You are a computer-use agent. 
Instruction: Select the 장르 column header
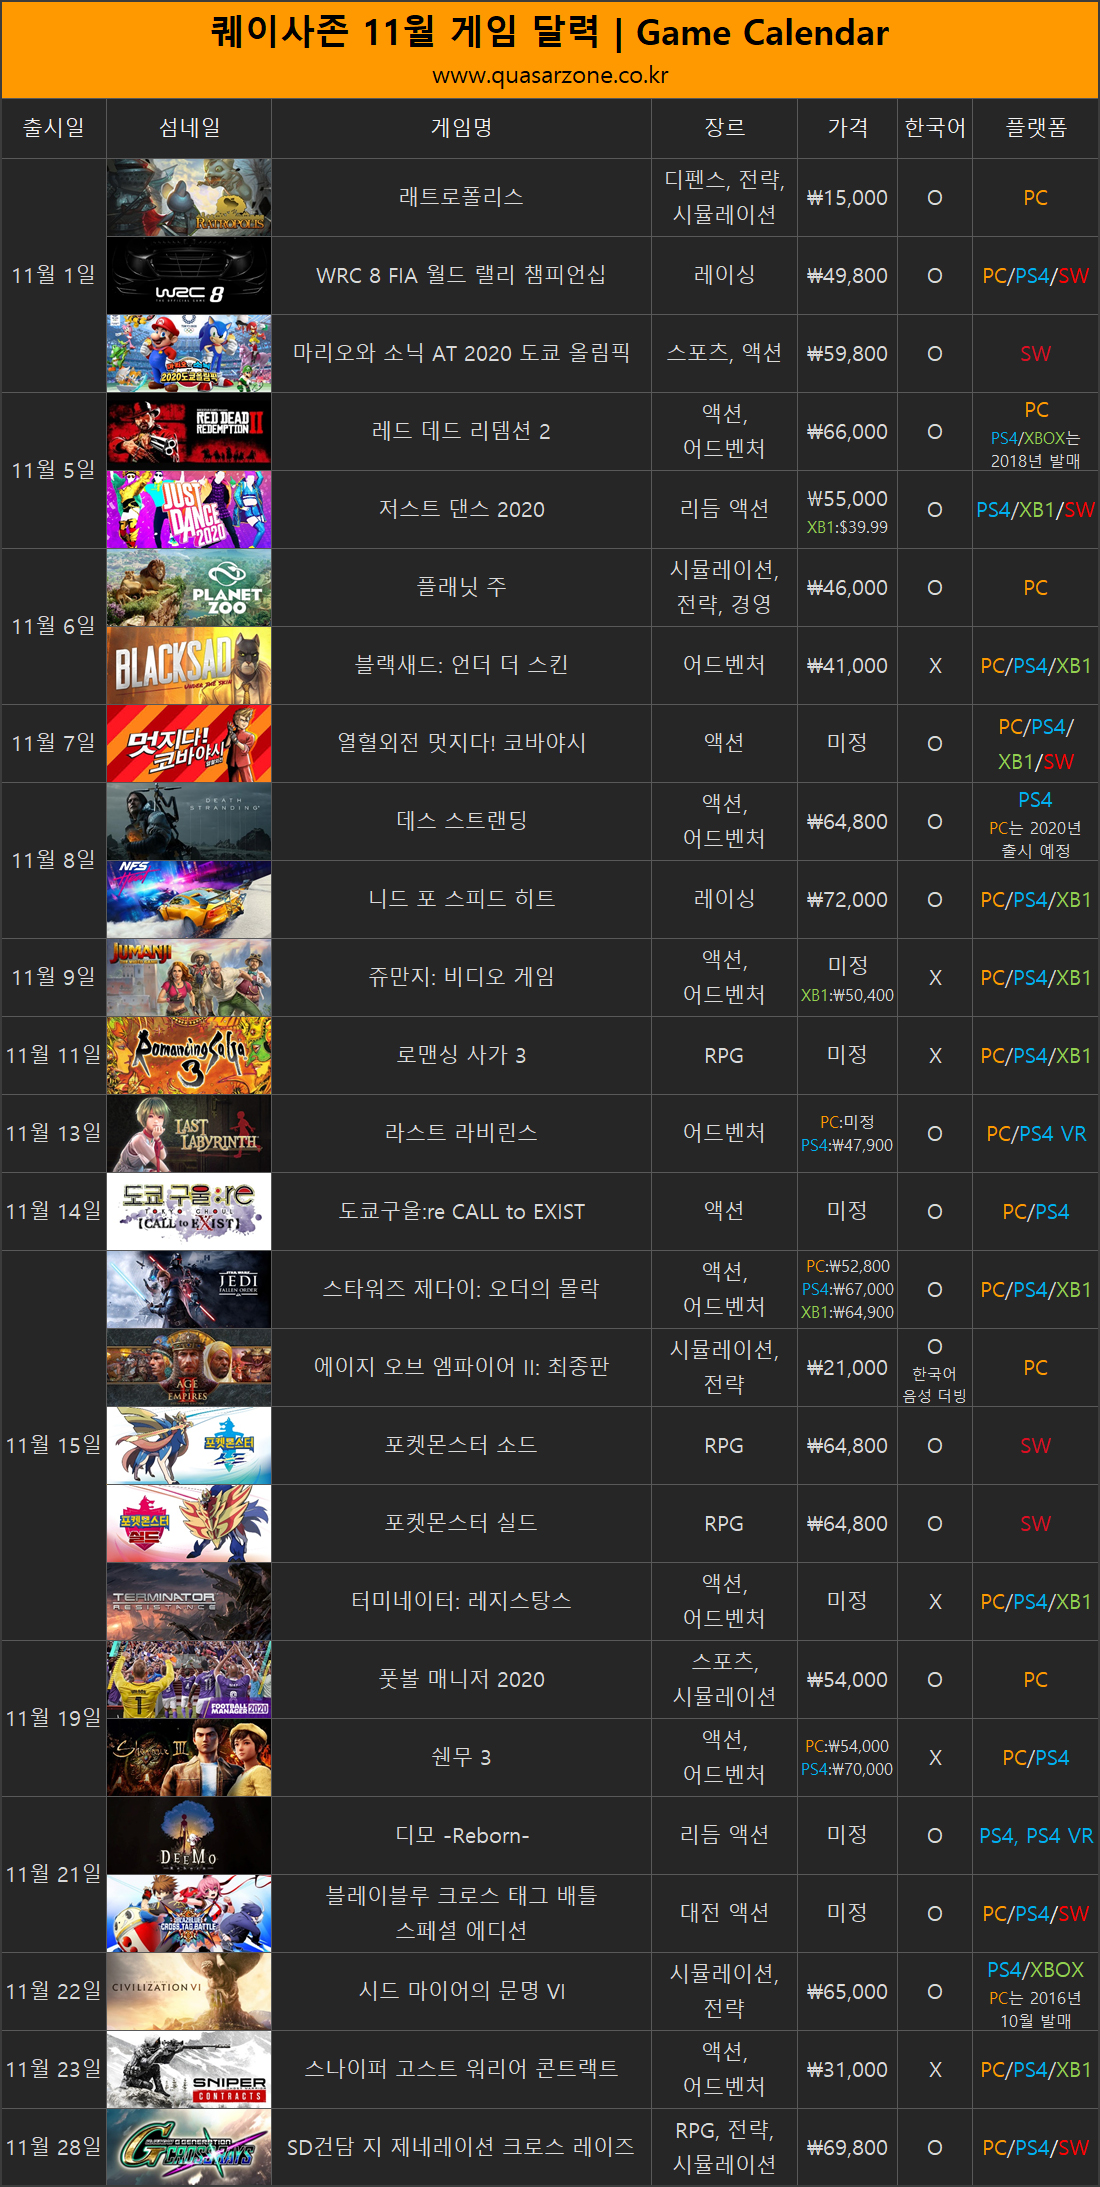click(x=724, y=128)
